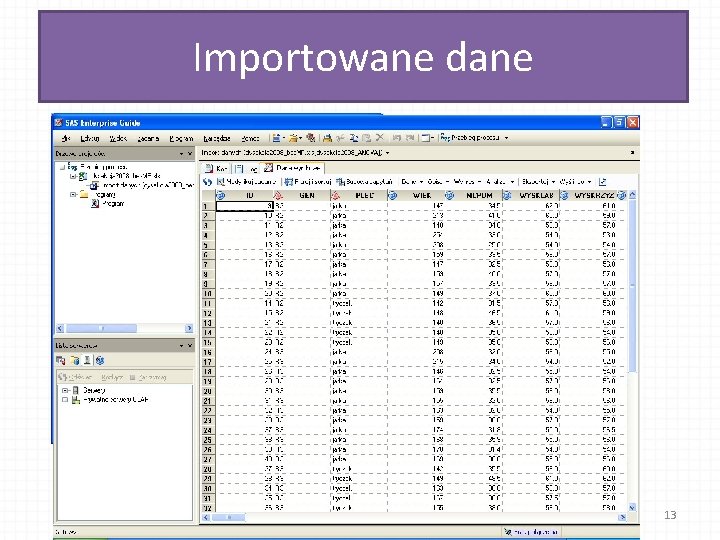Click the window layout toolbar icon

pos(426,137)
